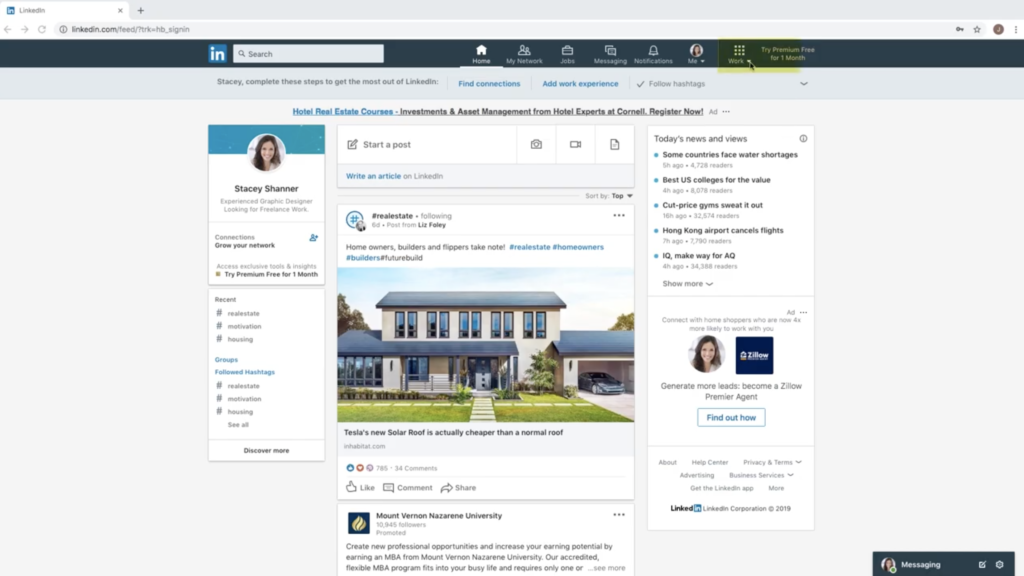Screen dimensions: 1024x576
Task: Open the top banner ad options ellipsis
Action: [x=726, y=112]
